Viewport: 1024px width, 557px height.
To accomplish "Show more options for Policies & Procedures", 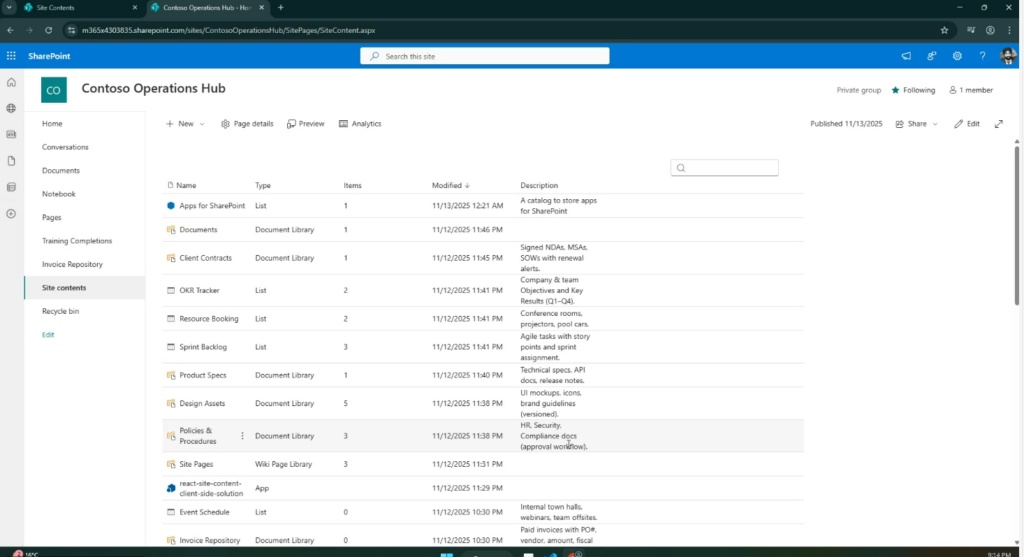I will (242, 436).
